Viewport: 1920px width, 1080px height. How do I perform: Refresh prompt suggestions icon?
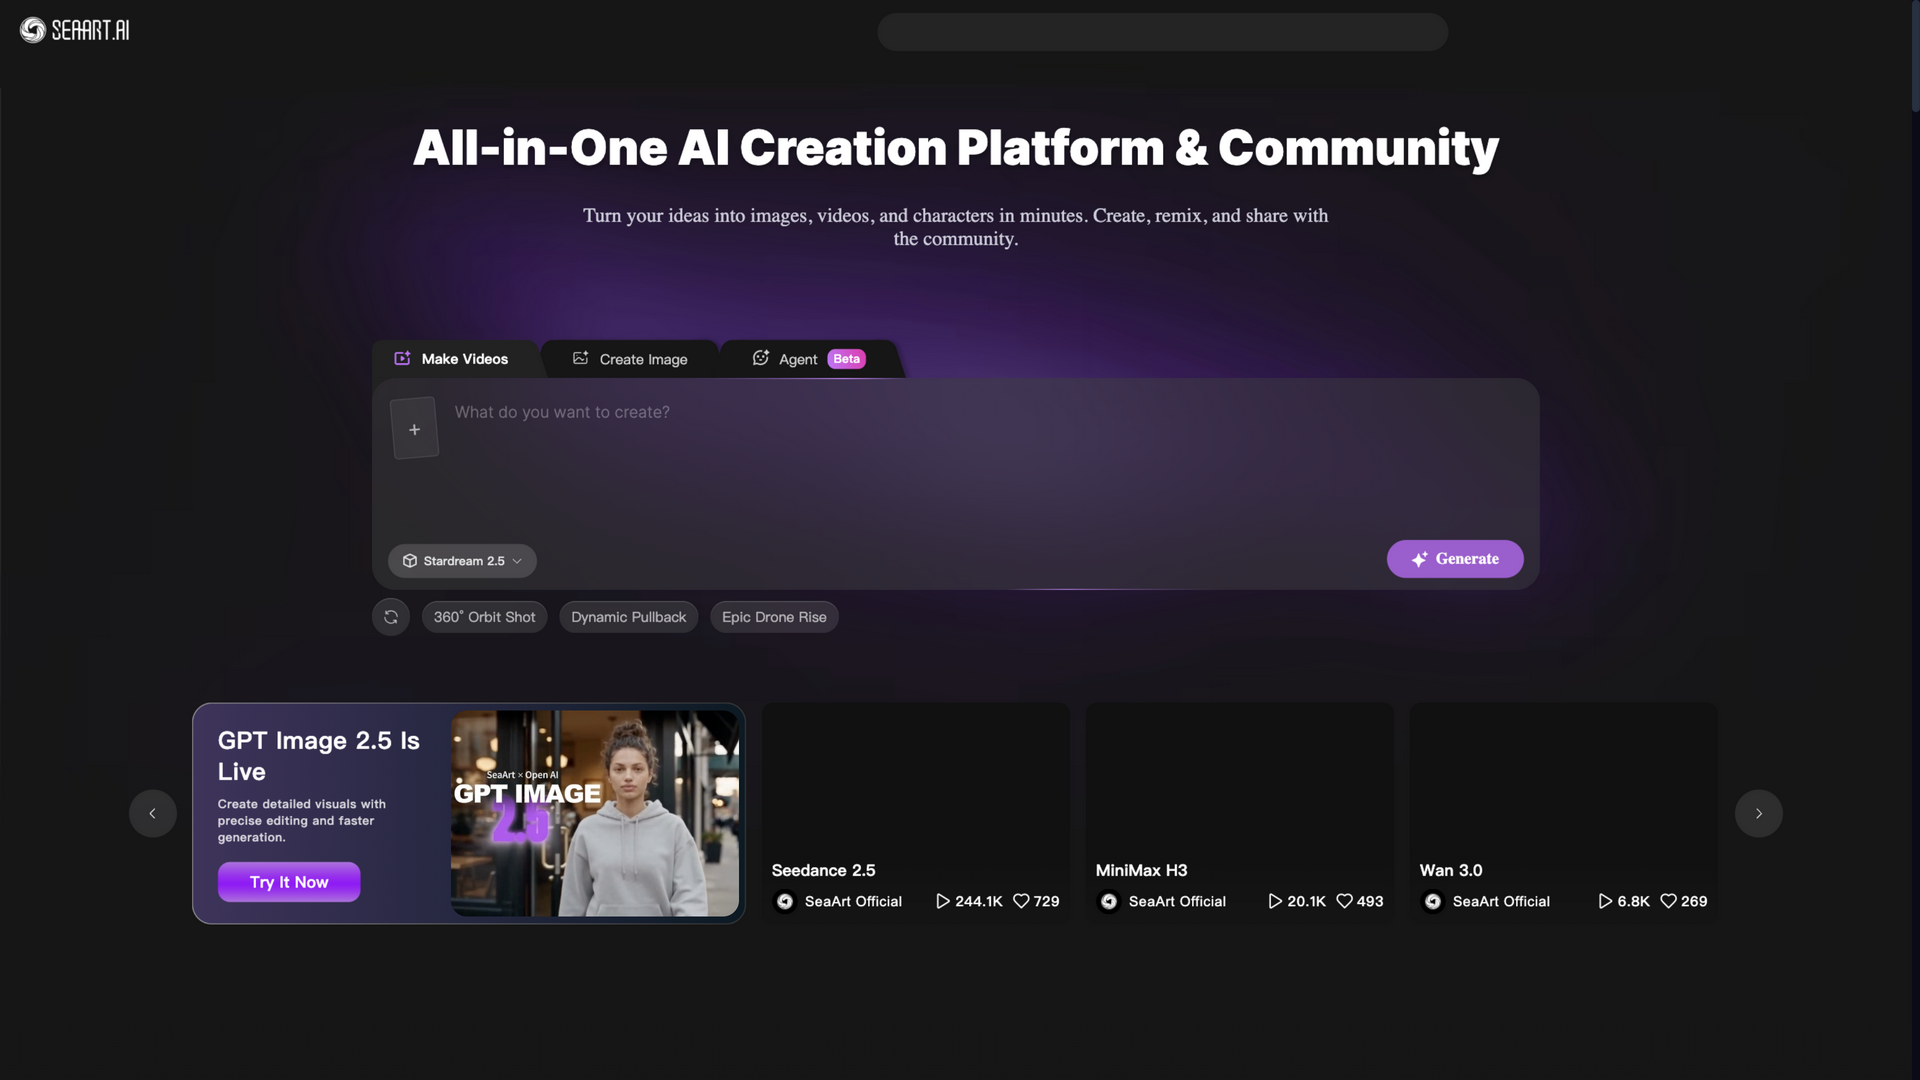391,617
